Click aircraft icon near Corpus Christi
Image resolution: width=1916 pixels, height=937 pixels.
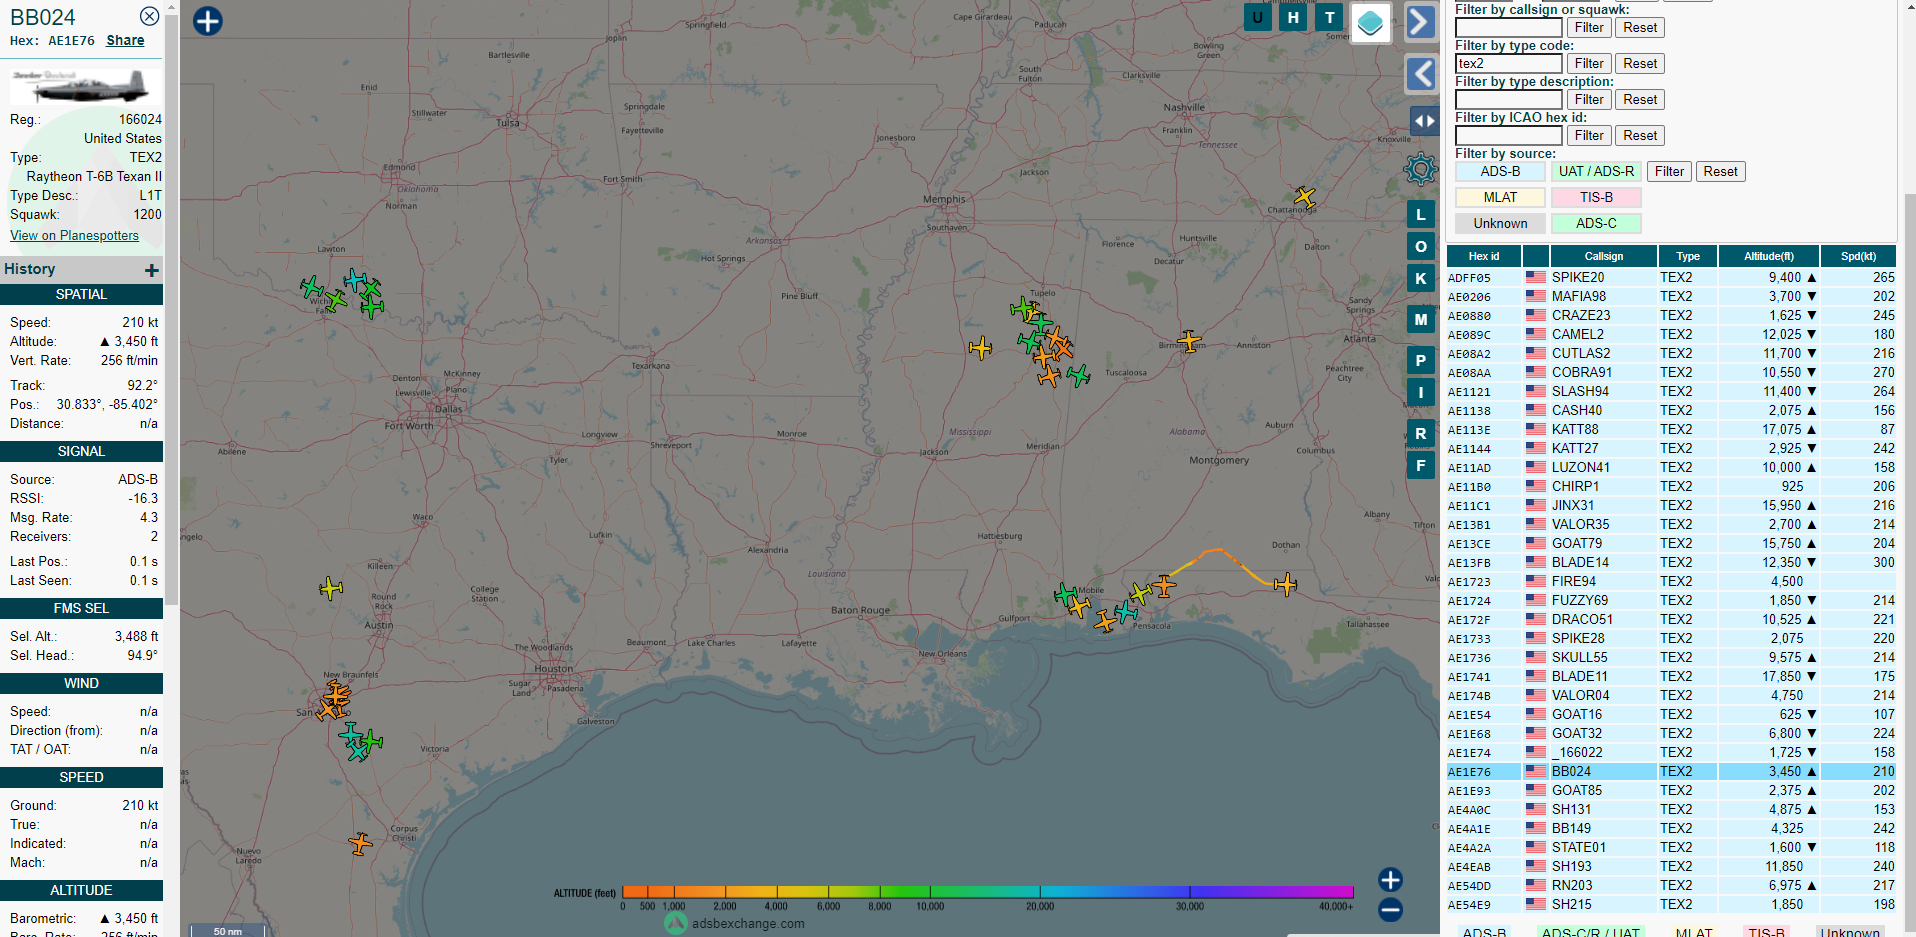pyautogui.click(x=360, y=844)
